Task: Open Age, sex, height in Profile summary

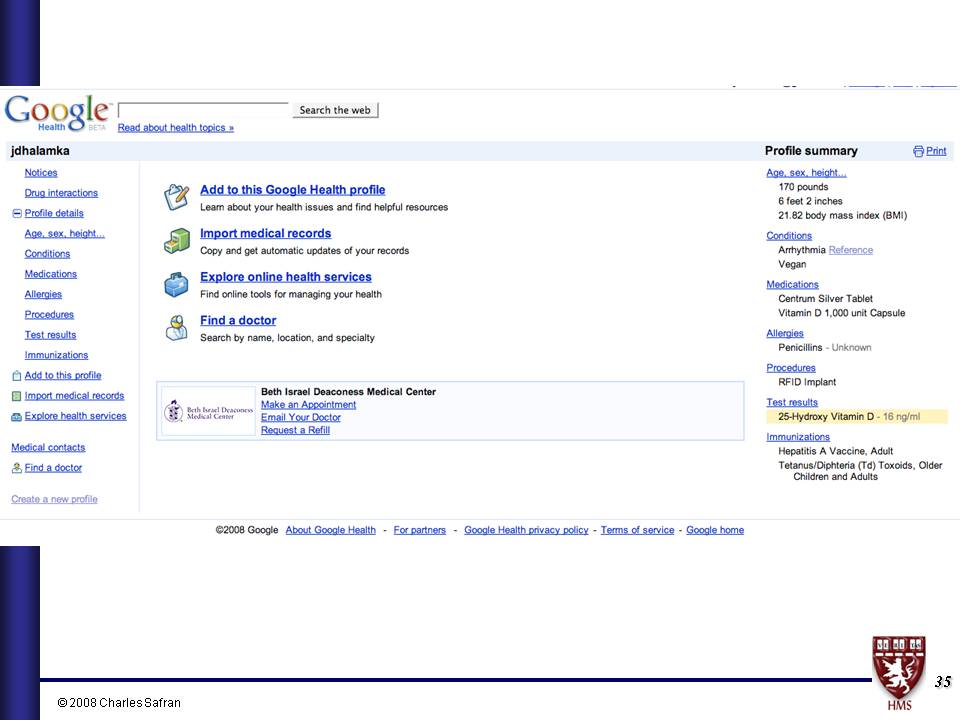Action: [x=806, y=173]
